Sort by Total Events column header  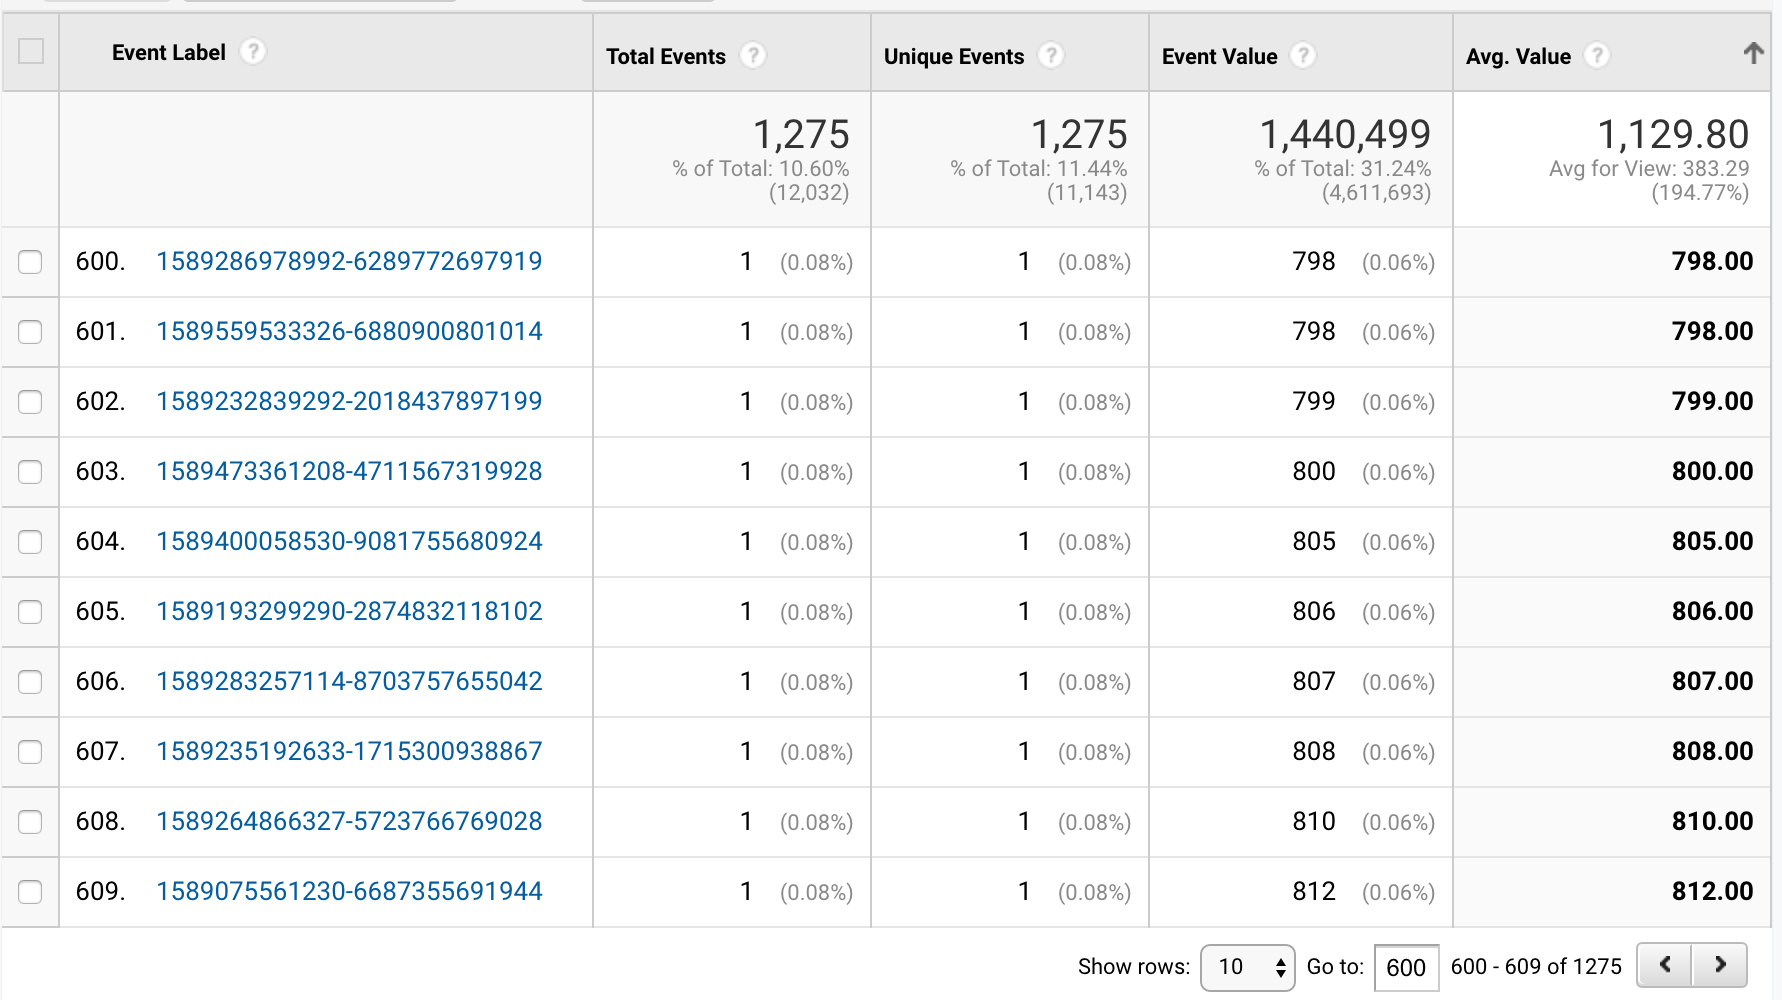coord(666,57)
